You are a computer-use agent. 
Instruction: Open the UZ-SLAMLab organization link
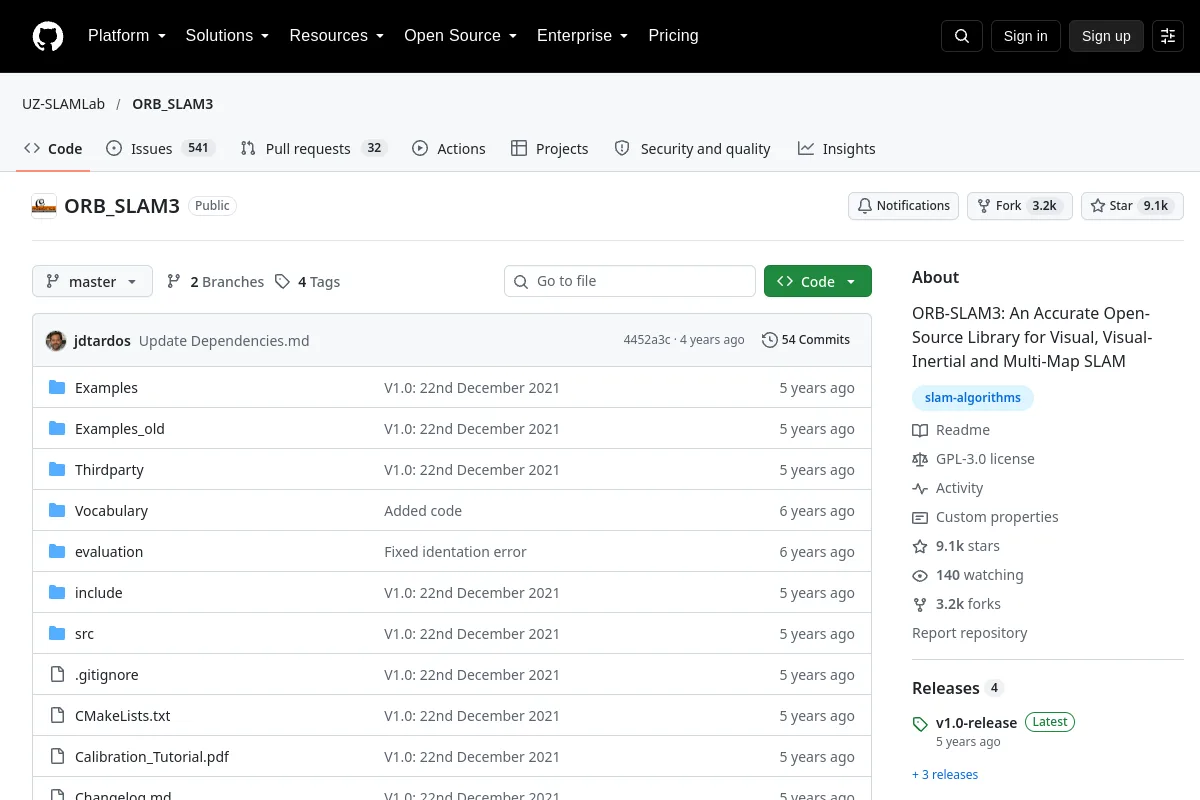pos(63,104)
